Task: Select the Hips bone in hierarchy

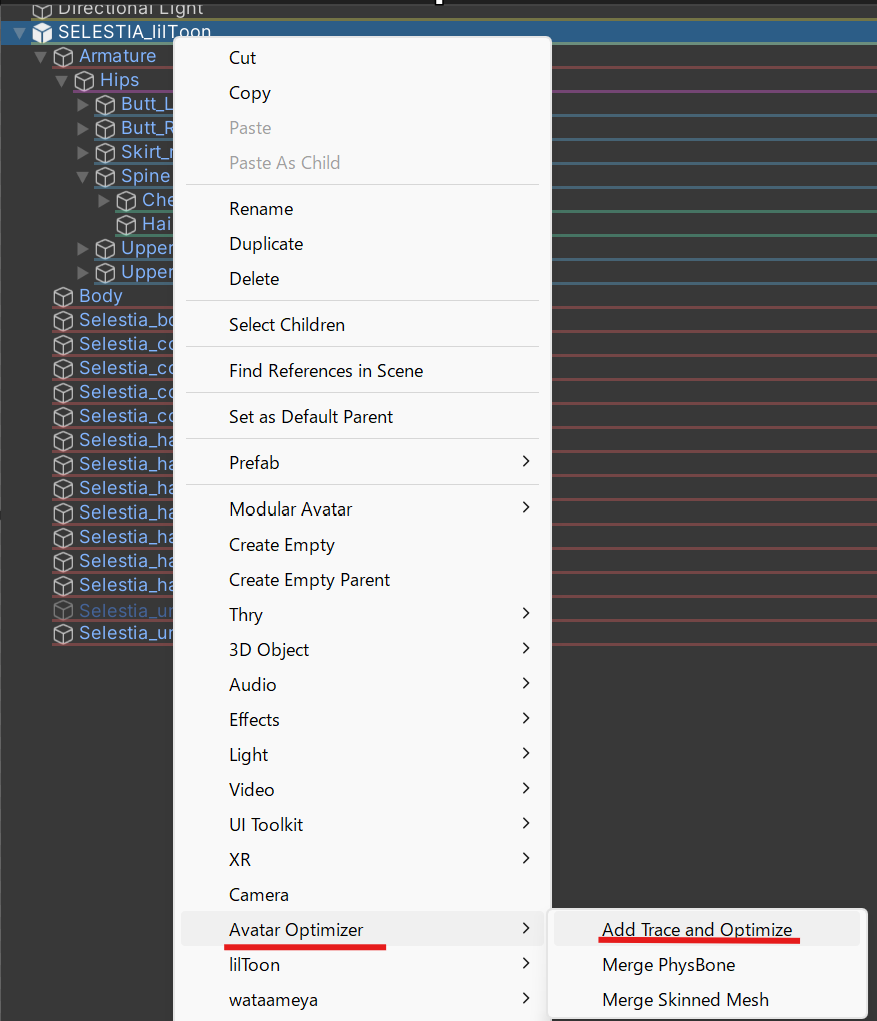Action: coord(119,80)
